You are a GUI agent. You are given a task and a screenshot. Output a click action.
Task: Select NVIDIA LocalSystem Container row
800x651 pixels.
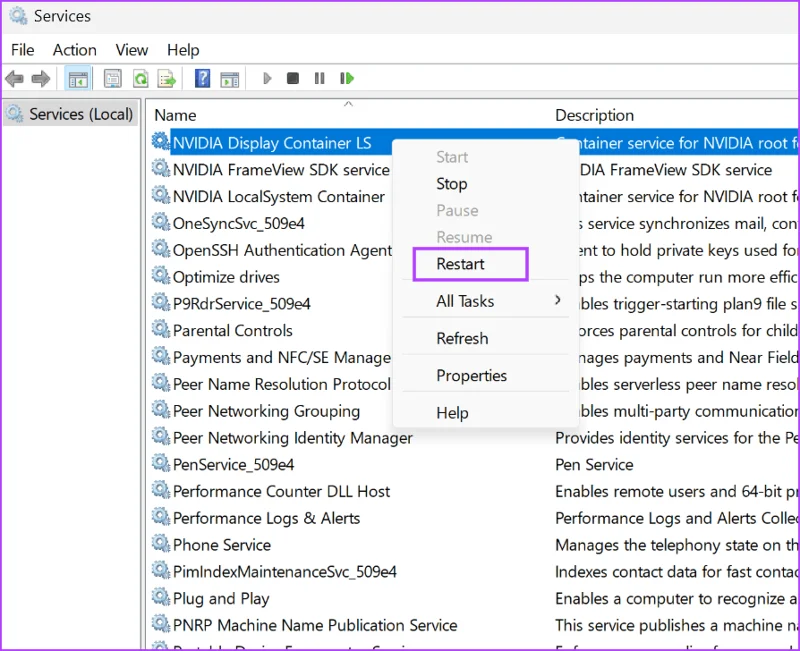coord(279,196)
